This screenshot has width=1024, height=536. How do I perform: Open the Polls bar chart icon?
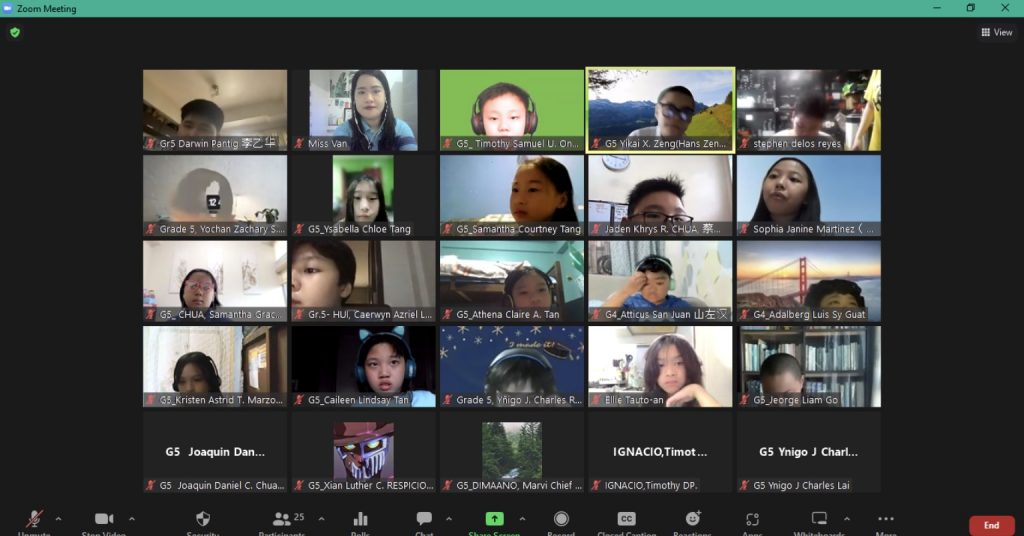[360, 519]
